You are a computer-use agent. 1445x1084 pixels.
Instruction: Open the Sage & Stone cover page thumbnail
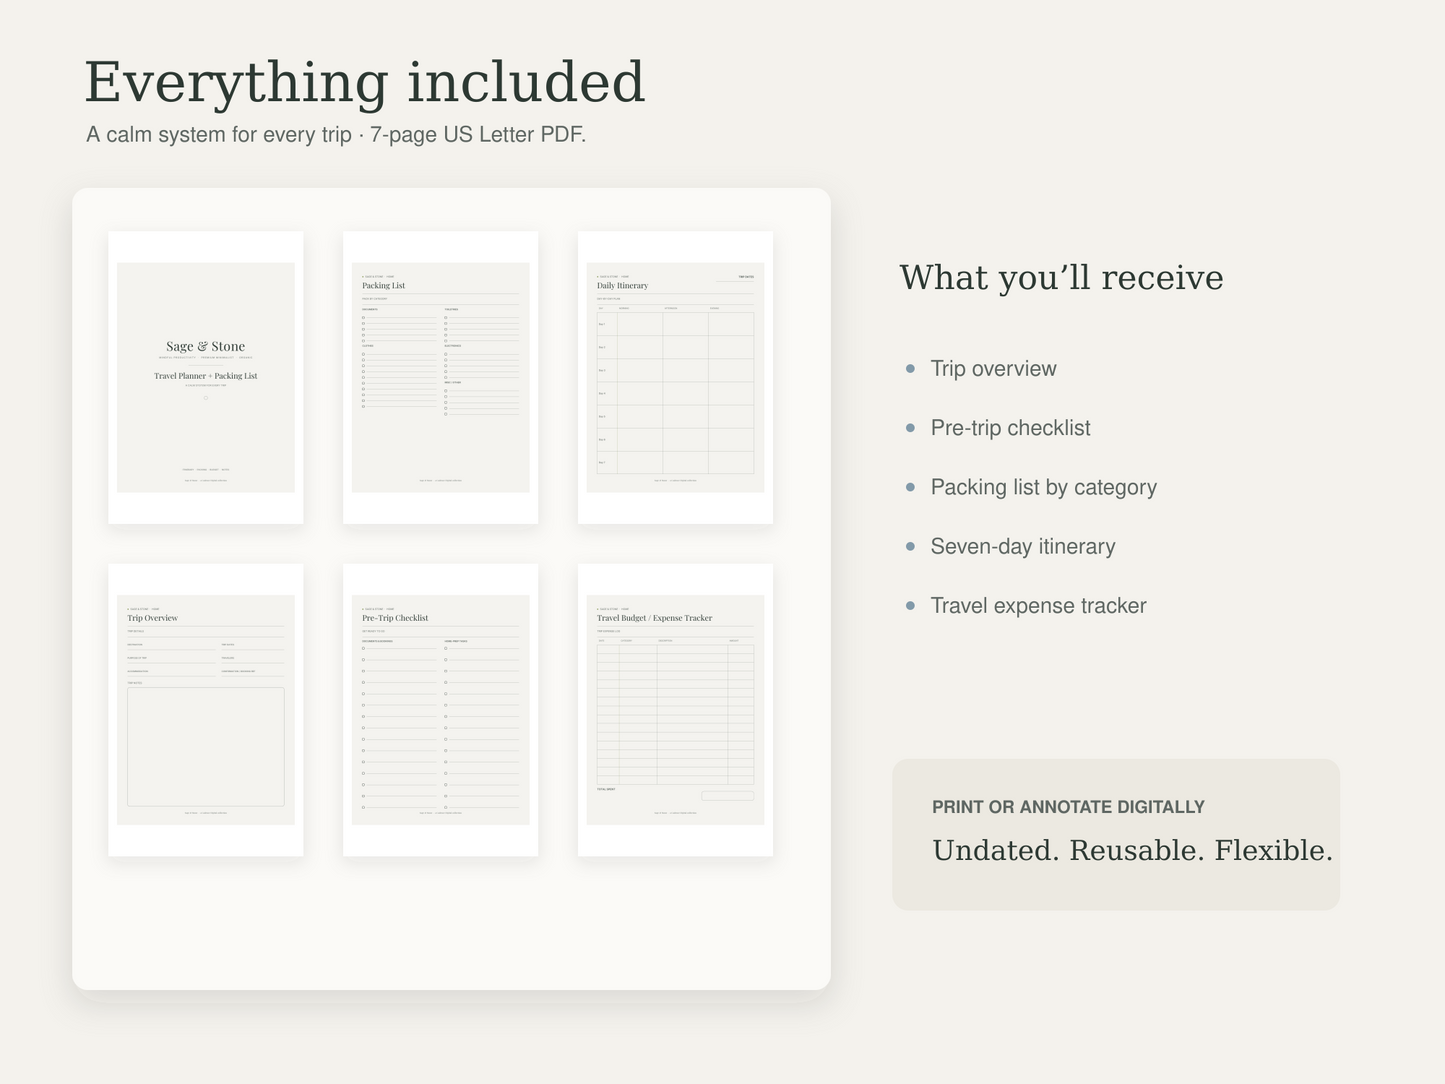(206, 378)
